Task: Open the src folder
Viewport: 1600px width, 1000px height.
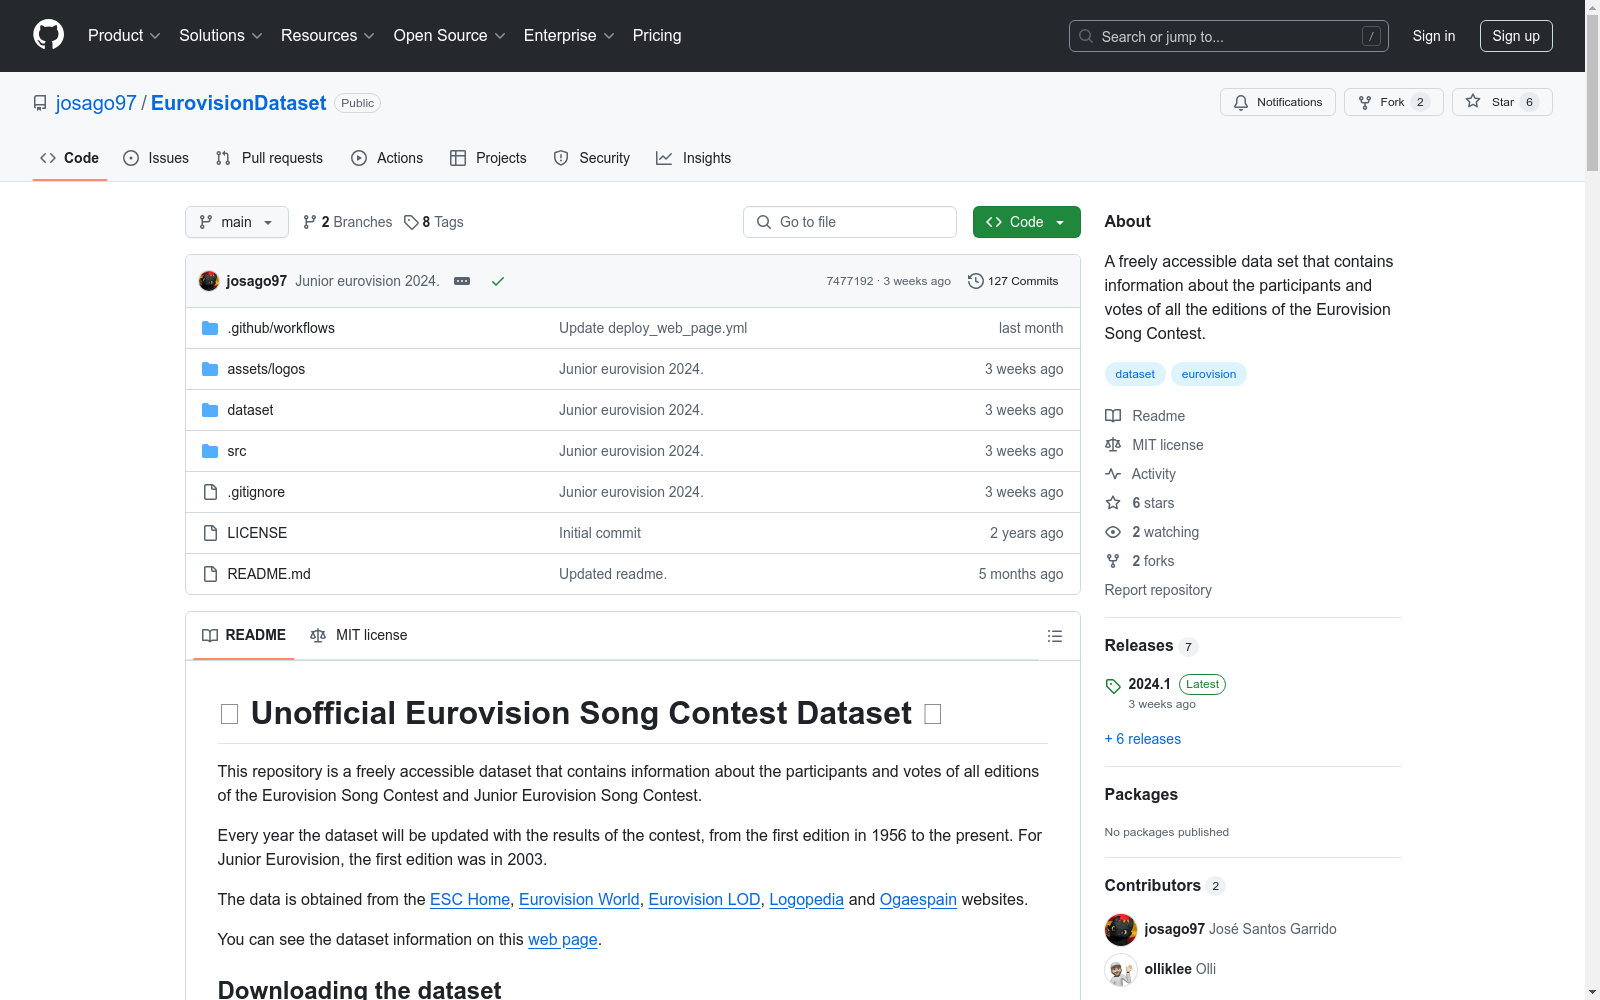Action: coord(237,451)
